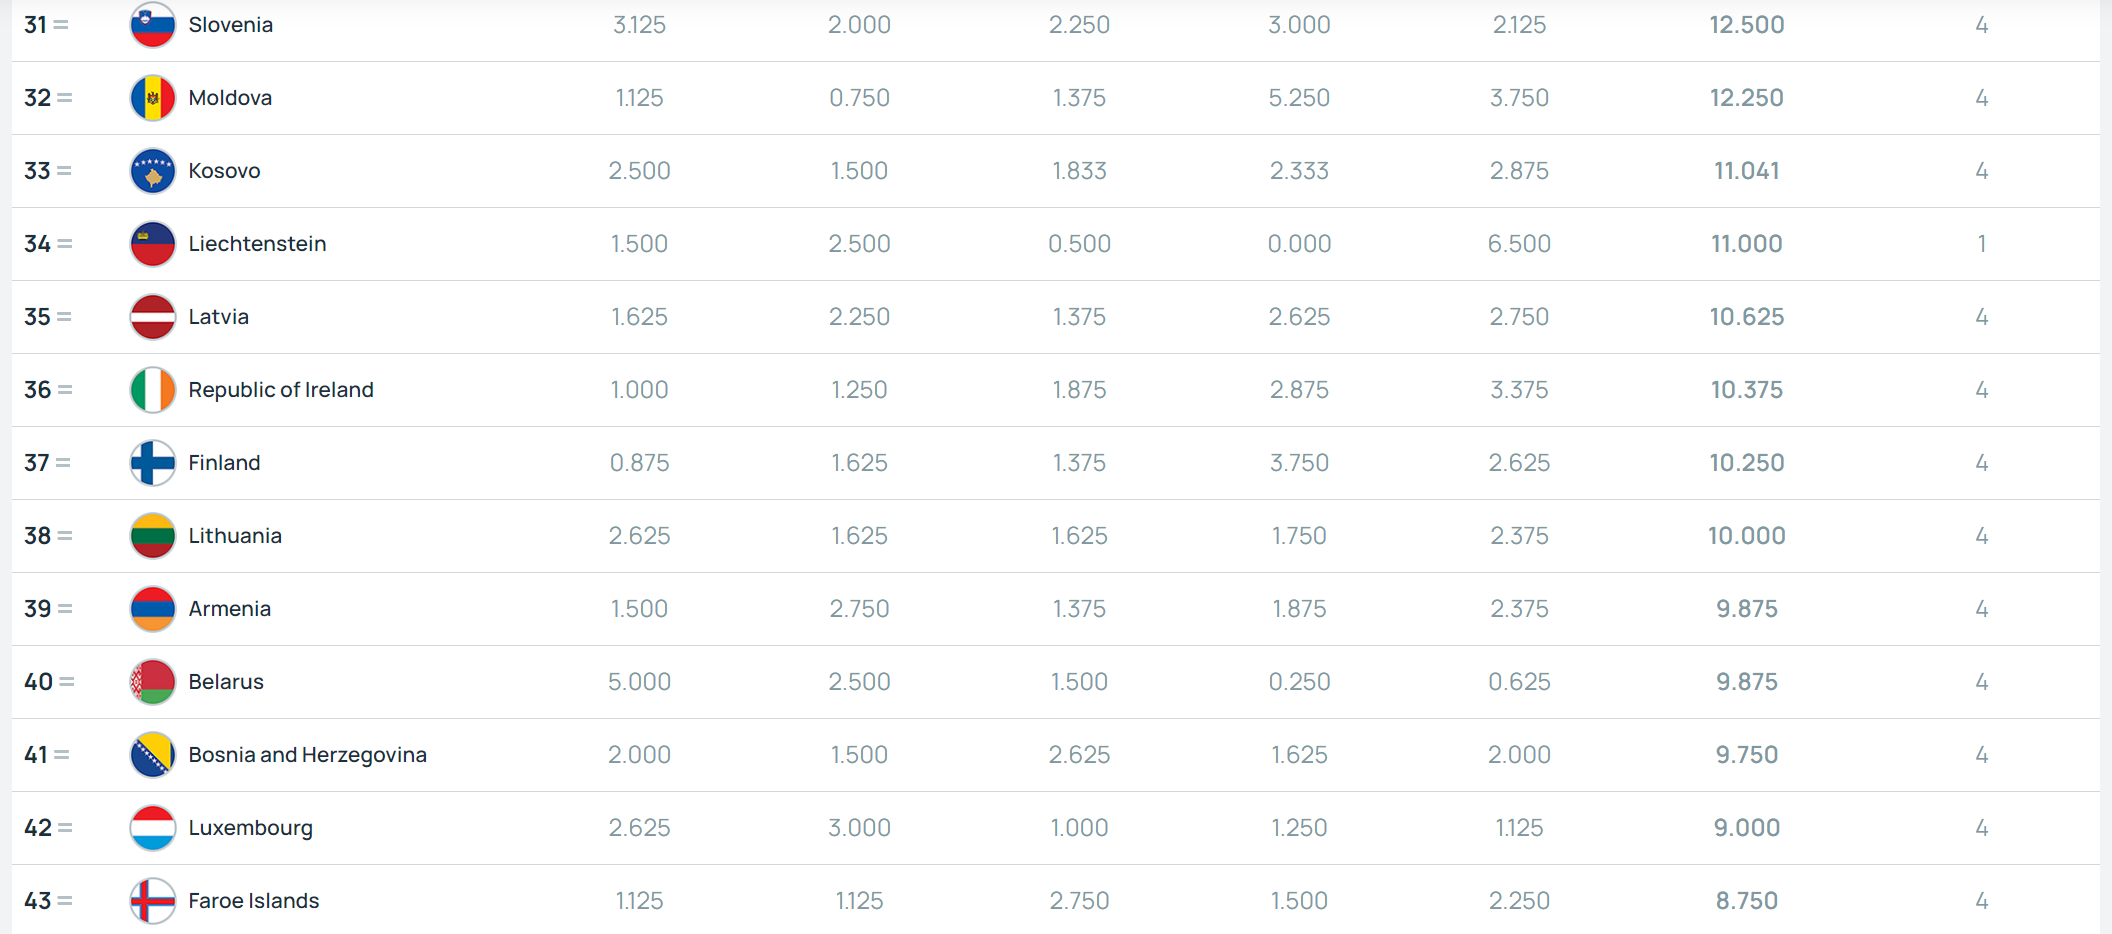2112x934 pixels.
Task: Click rank 40 position indicator
Action: point(49,682)
